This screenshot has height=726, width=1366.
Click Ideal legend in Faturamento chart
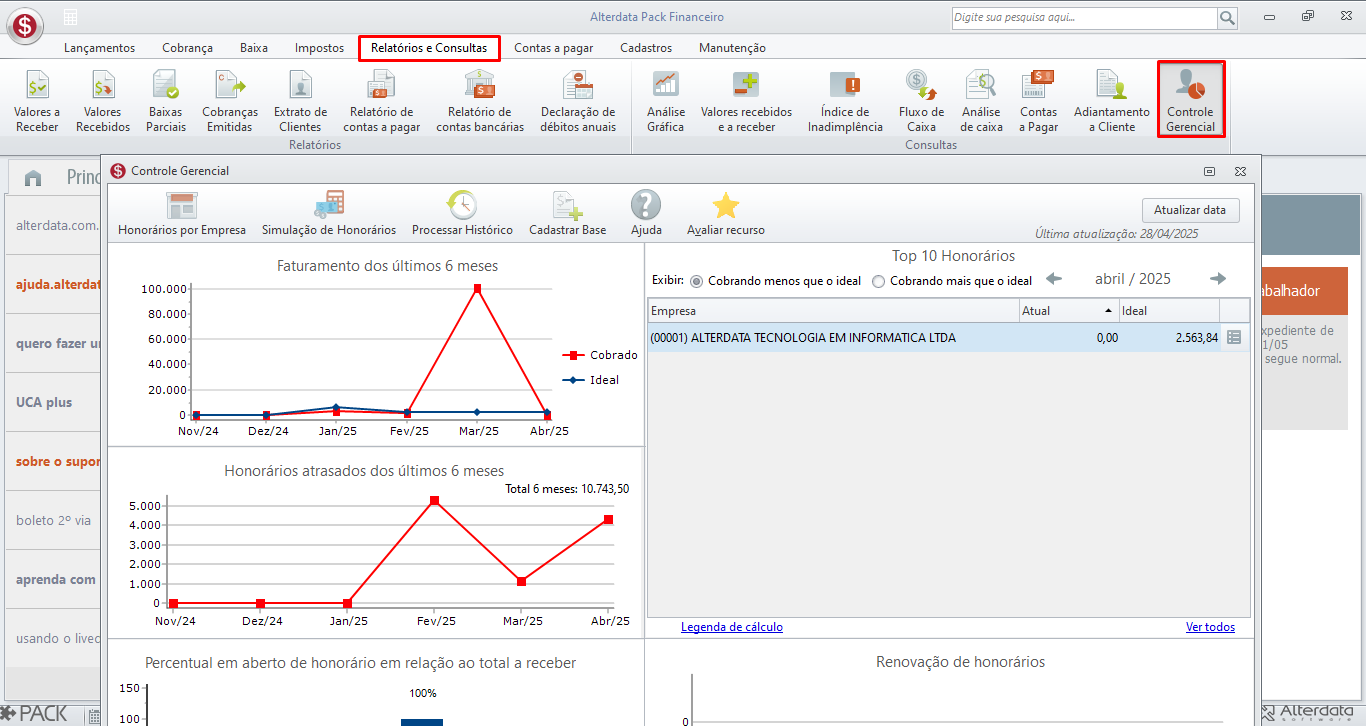tap(591, 380)
